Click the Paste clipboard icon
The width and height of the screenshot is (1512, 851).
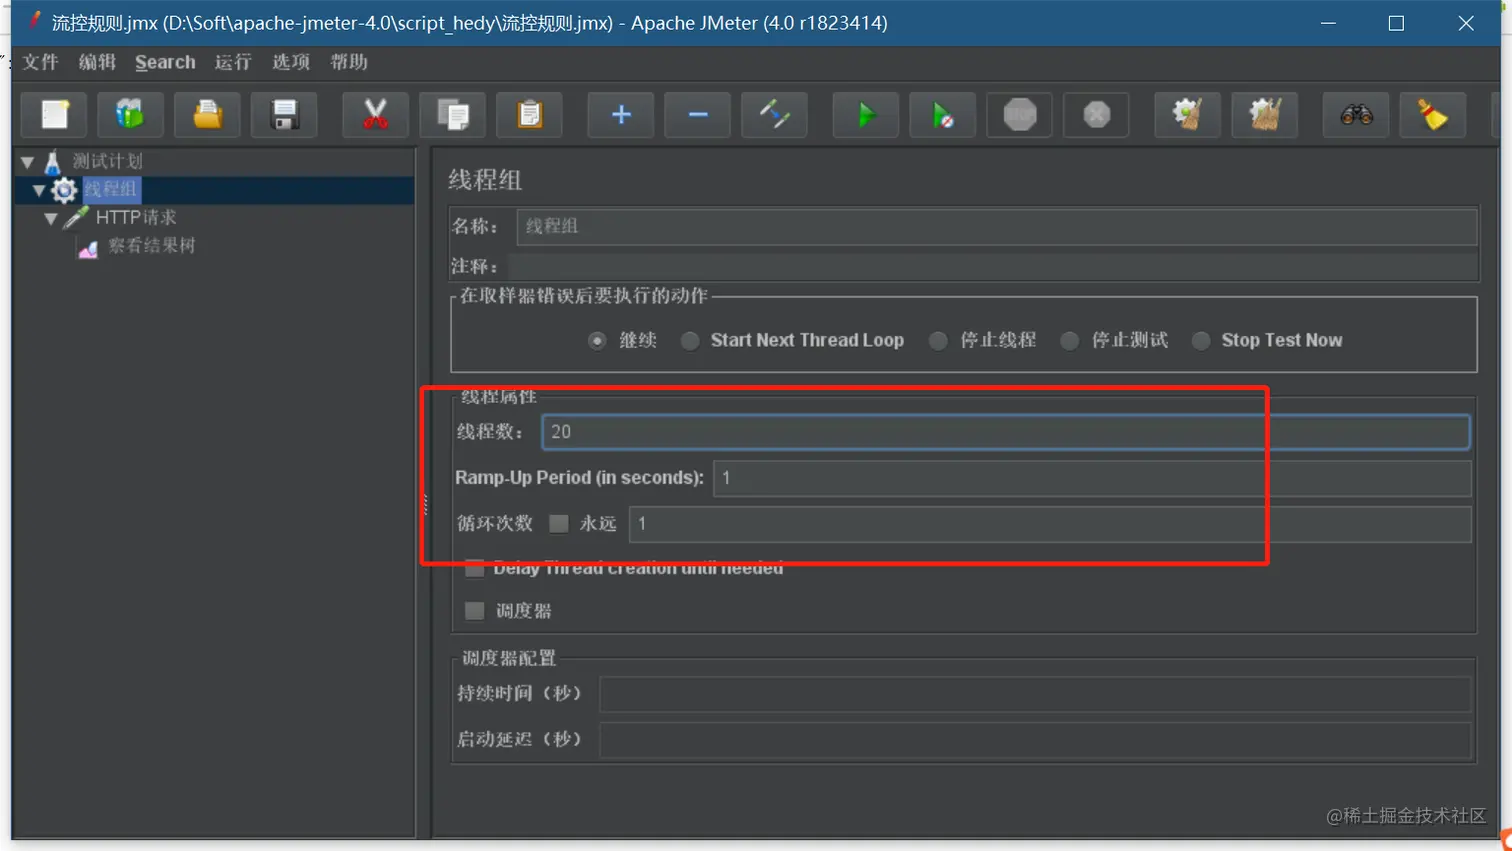tap(530, 115)
